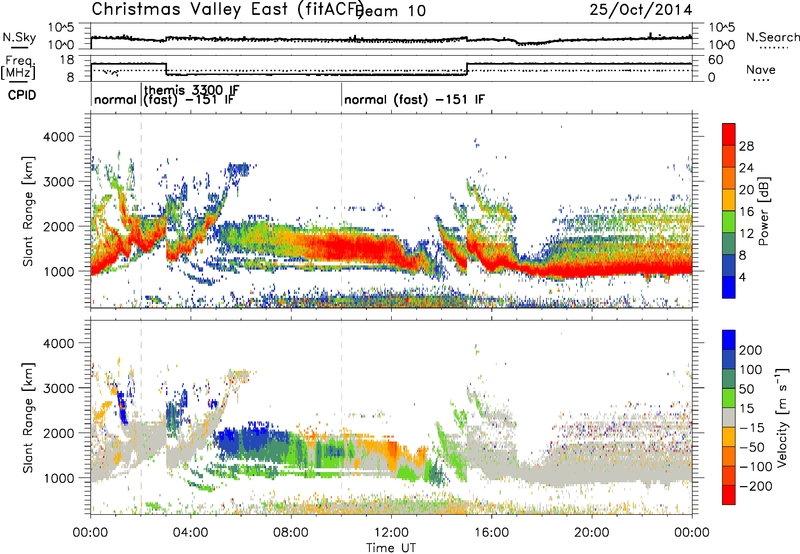Click the '-15' velocity colorbar label

point(752,428)
